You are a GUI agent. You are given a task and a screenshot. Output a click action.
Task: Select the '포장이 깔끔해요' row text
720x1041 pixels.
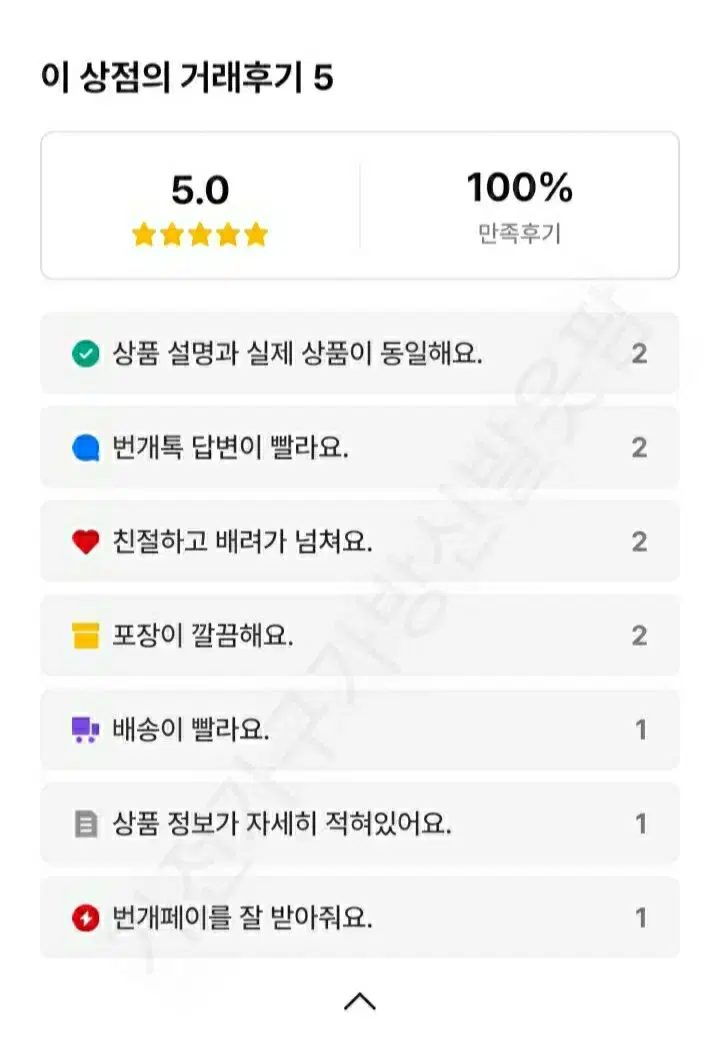pos(203,635)
